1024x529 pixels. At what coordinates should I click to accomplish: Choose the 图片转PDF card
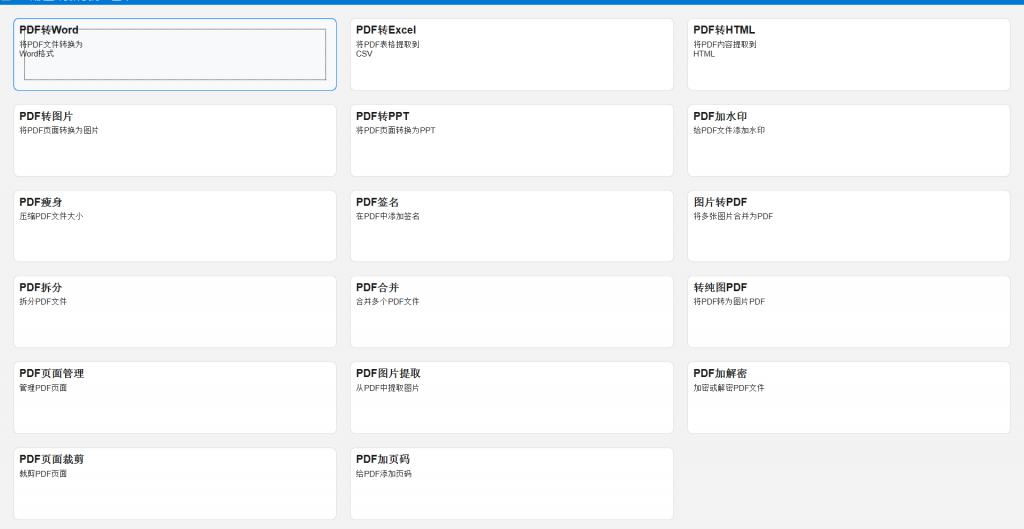(848, 226)
